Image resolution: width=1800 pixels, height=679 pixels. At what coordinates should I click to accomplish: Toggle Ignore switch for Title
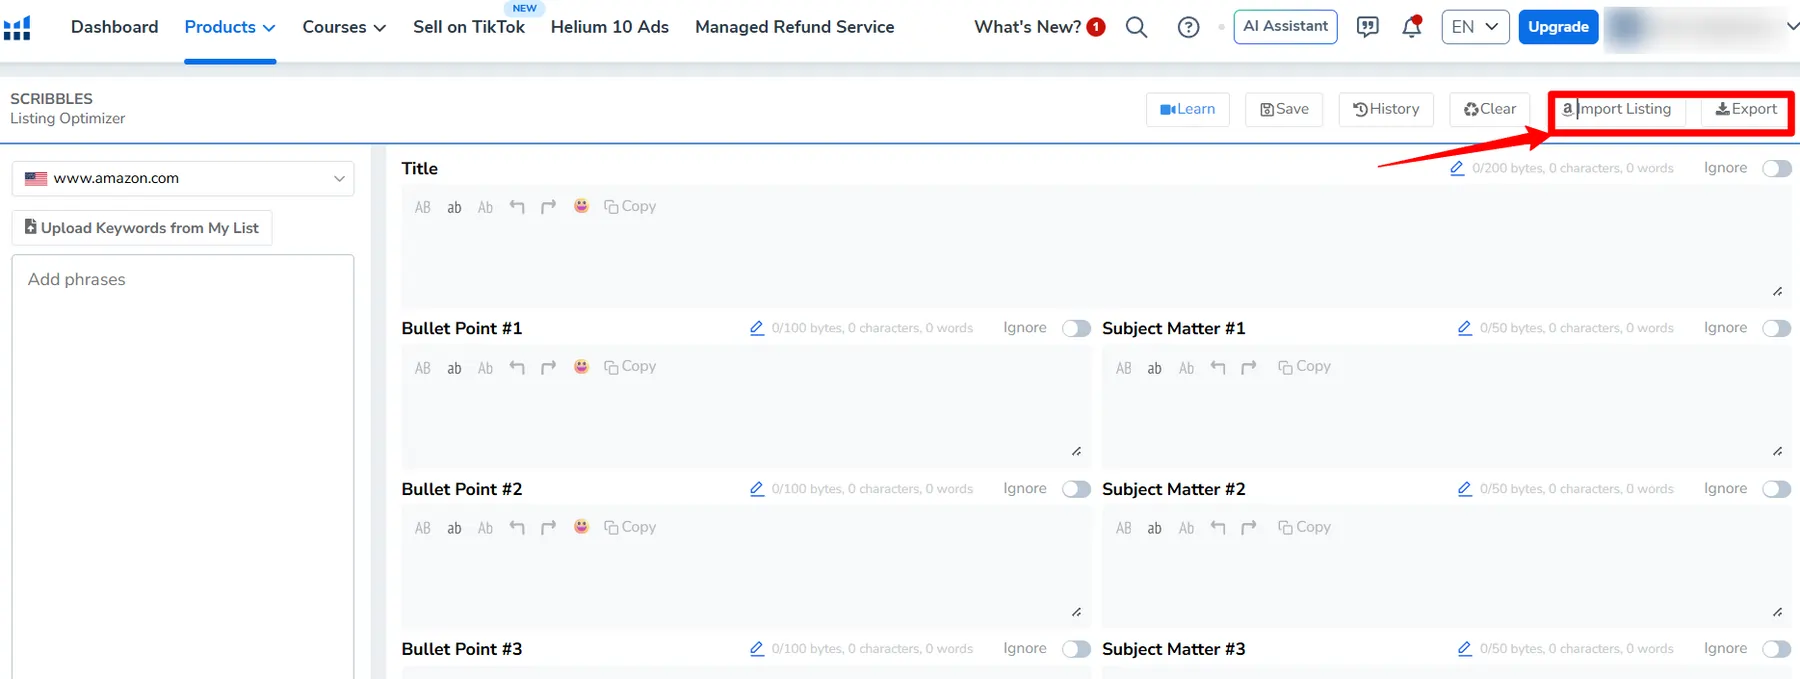[x=1776, y=168]
